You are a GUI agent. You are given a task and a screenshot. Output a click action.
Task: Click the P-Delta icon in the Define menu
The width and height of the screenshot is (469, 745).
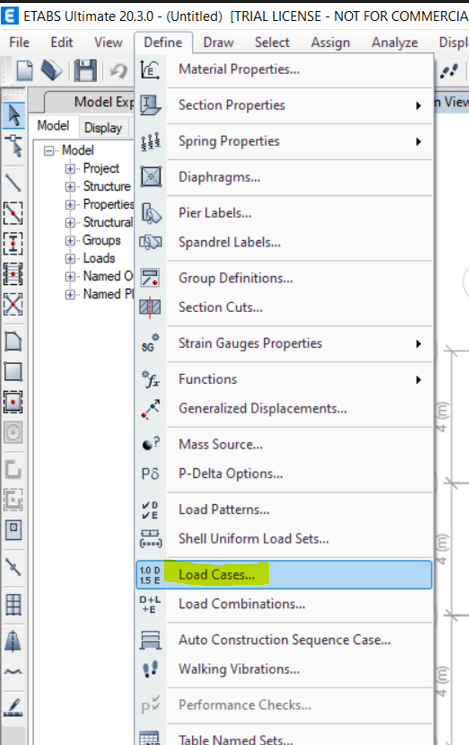[150, 474]
